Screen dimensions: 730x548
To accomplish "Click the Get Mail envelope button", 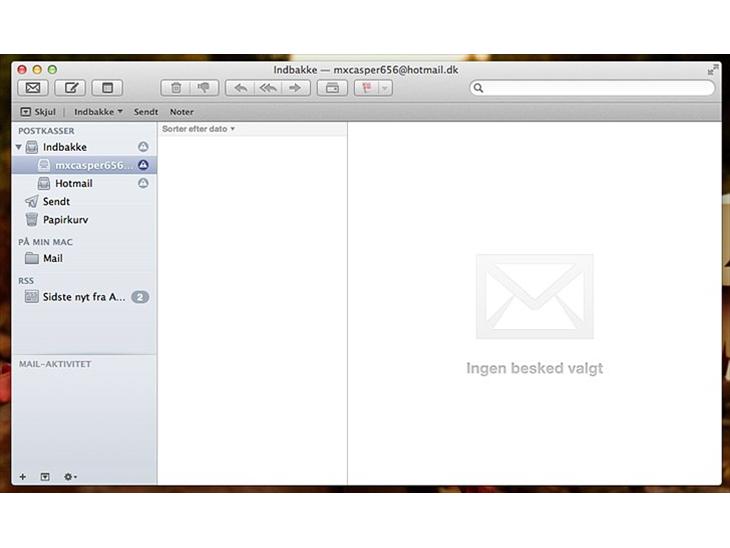I will click(33, 88).
